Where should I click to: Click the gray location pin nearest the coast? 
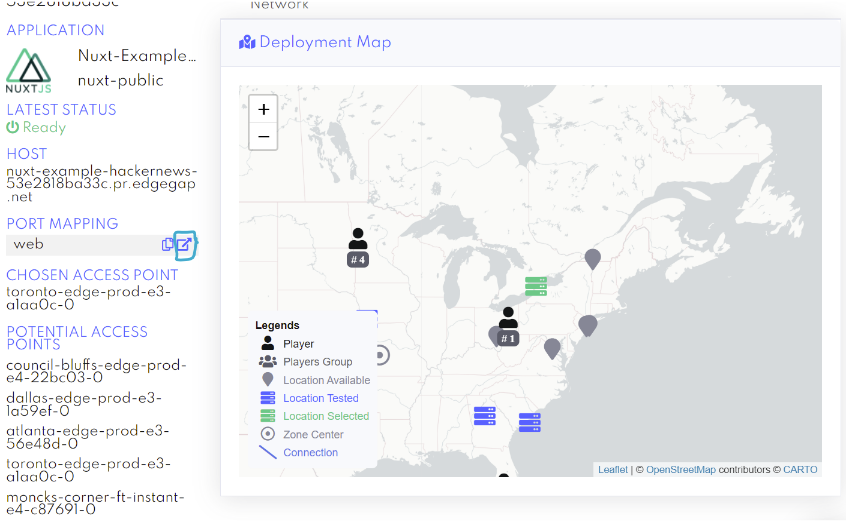click(588, 325)
